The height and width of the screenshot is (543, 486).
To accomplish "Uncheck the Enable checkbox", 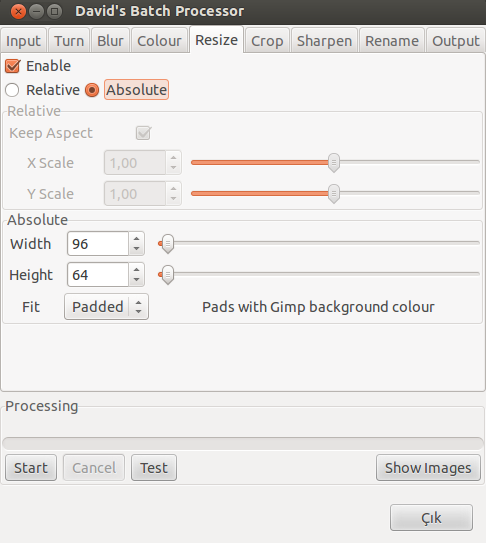I will coord(12,66).
